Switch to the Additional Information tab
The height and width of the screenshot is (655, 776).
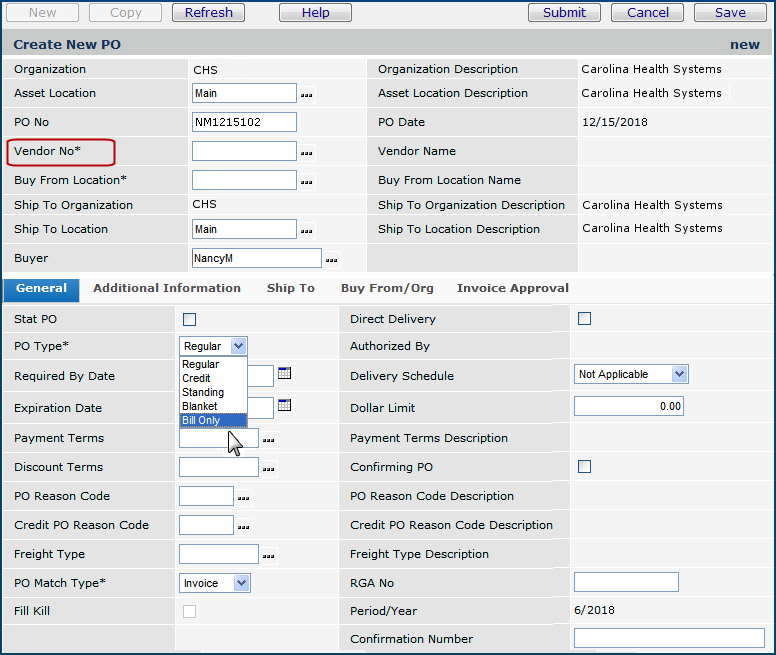click(167, 288)
